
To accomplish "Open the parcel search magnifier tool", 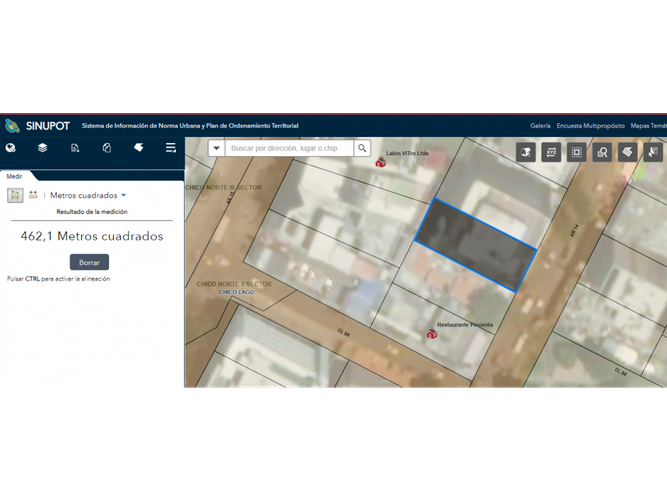I will [602, 152].
